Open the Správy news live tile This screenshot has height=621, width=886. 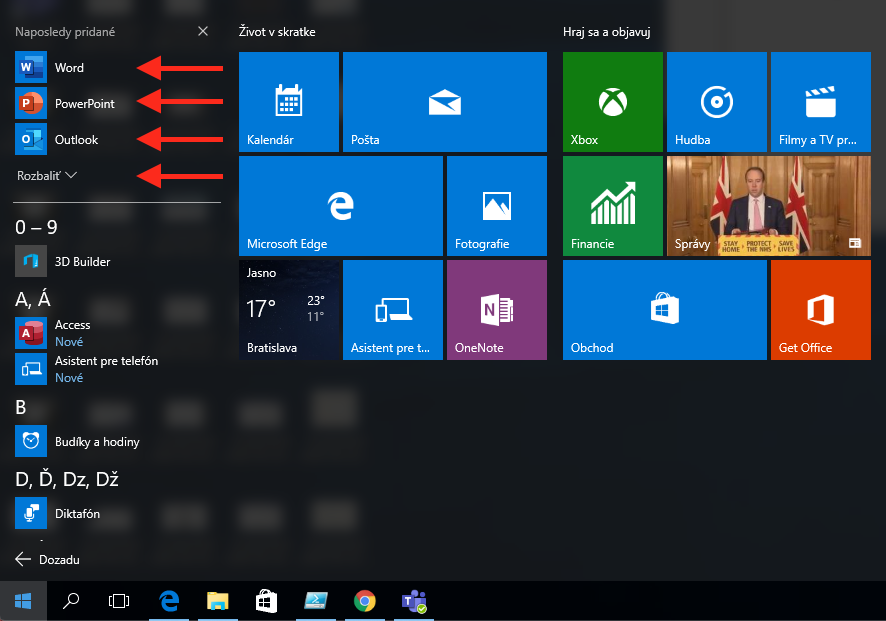click(765, 206)
